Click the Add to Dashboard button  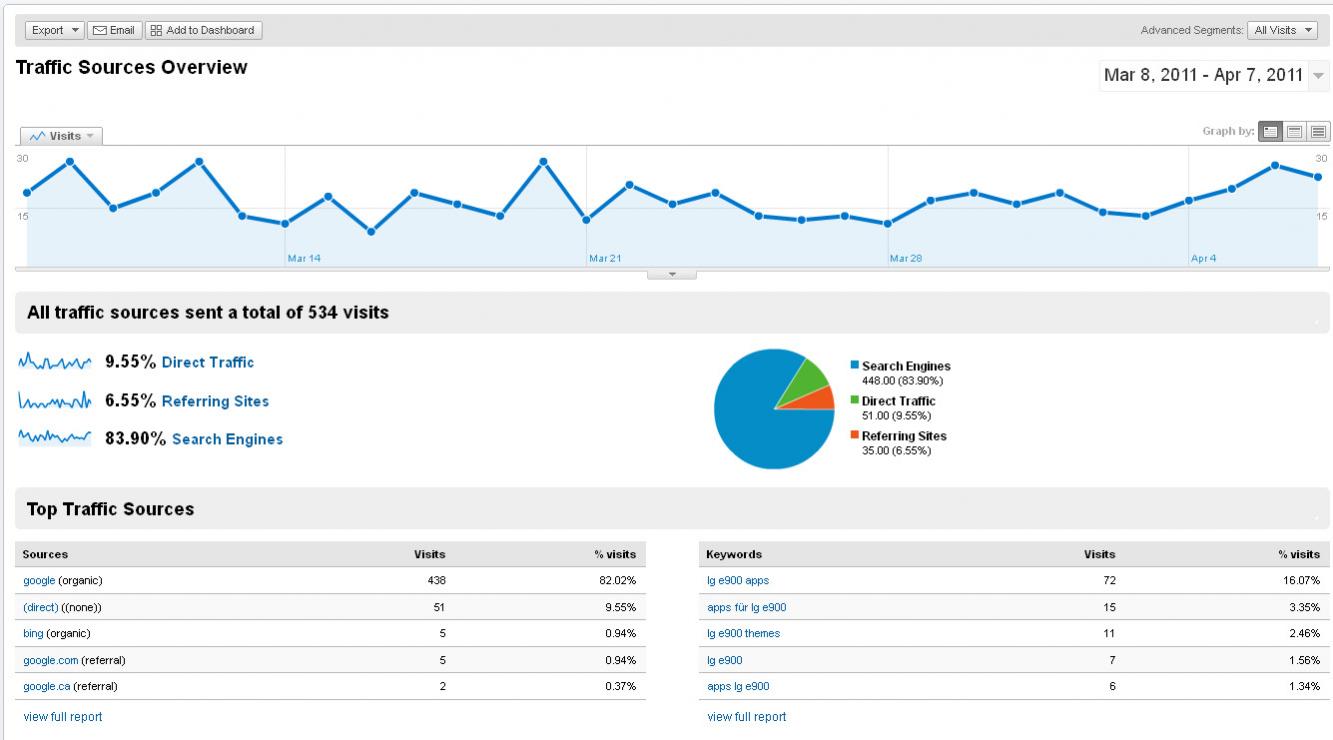point(204,30)
